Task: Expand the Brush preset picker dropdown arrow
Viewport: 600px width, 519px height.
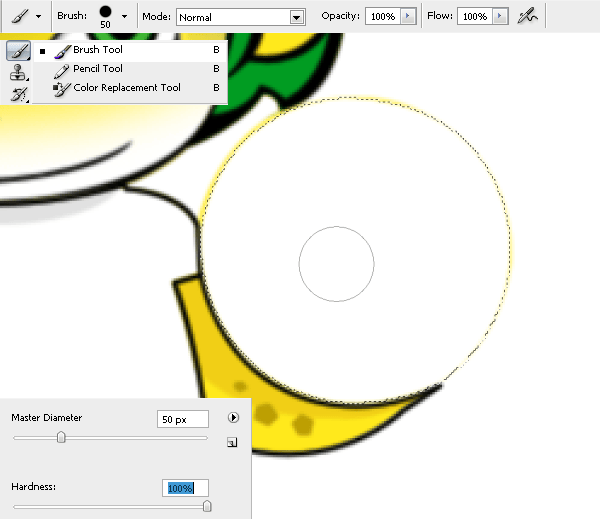Action: click(124, 17)
